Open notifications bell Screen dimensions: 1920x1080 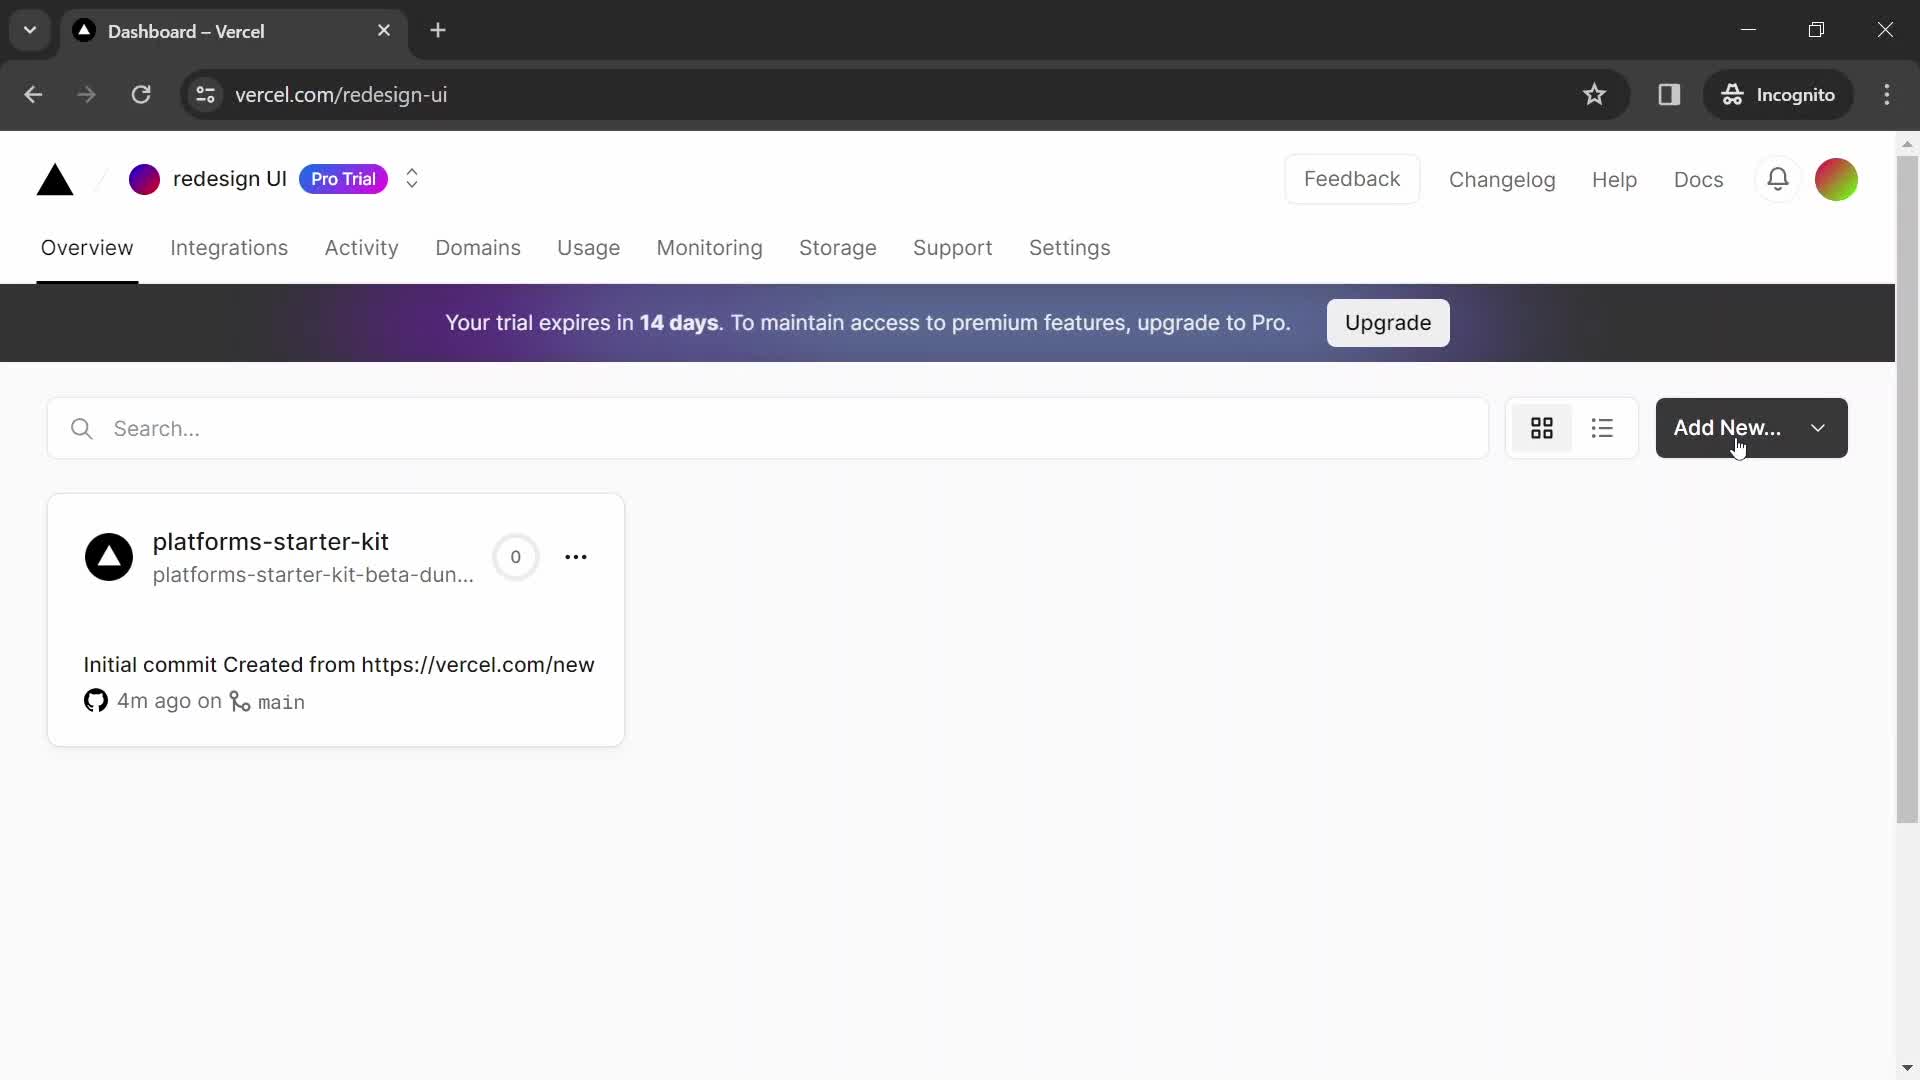pyautogui.click(x=1778, y=179)
